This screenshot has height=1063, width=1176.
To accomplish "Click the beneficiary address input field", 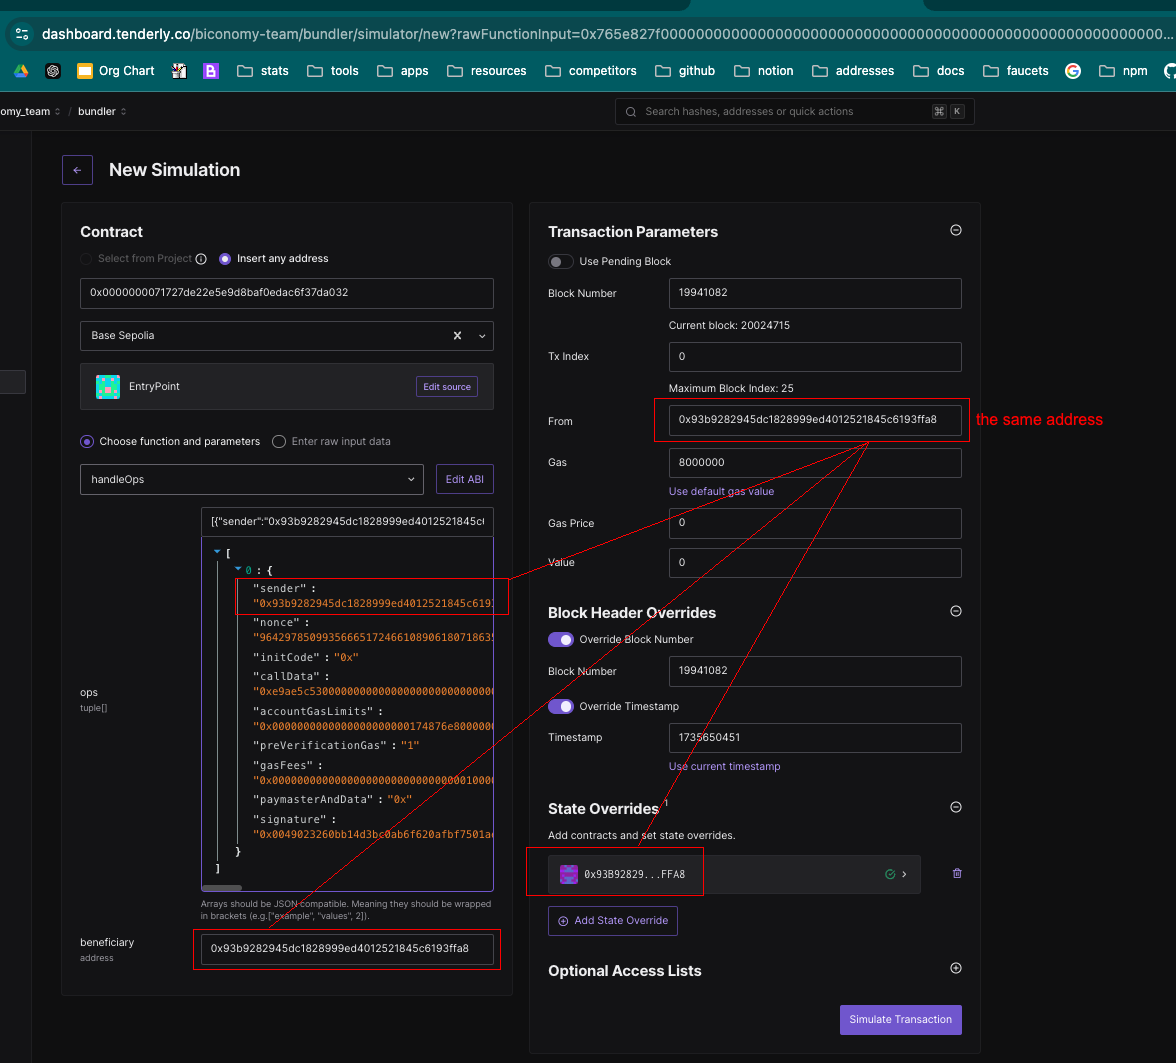I will coord(346,949).
